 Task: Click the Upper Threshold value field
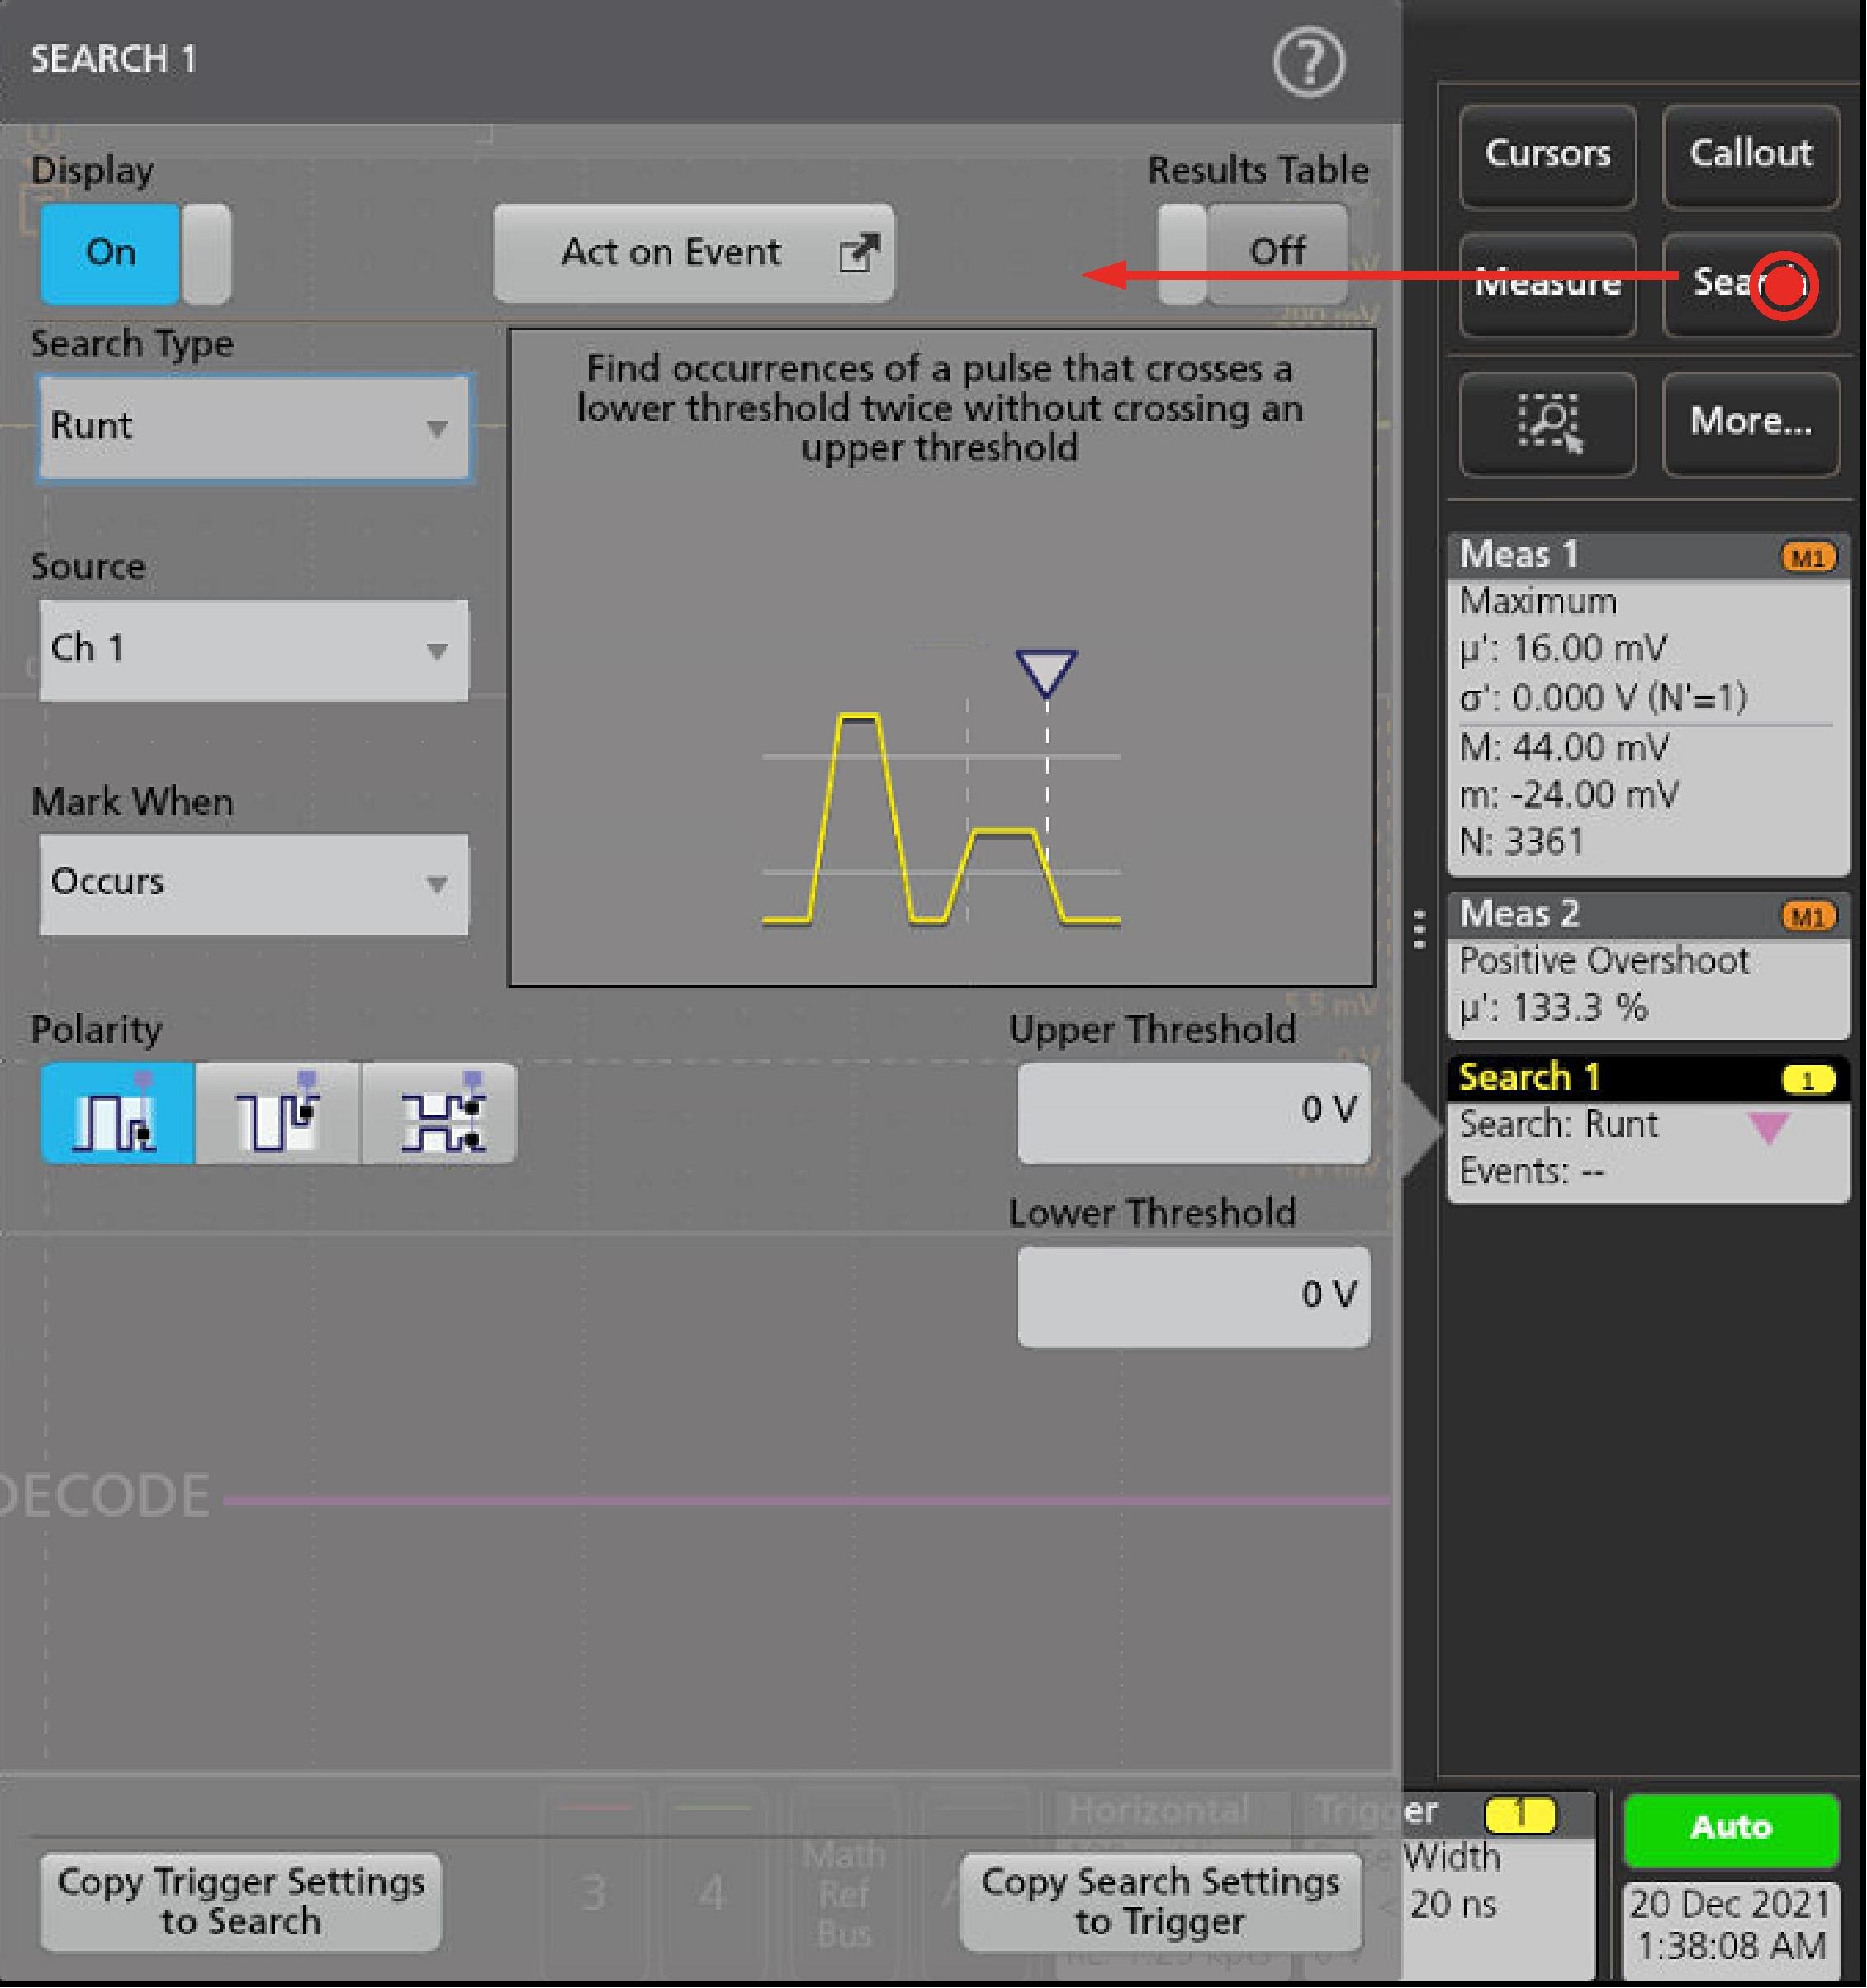pyautogui.click(x=1193, y=1111)
